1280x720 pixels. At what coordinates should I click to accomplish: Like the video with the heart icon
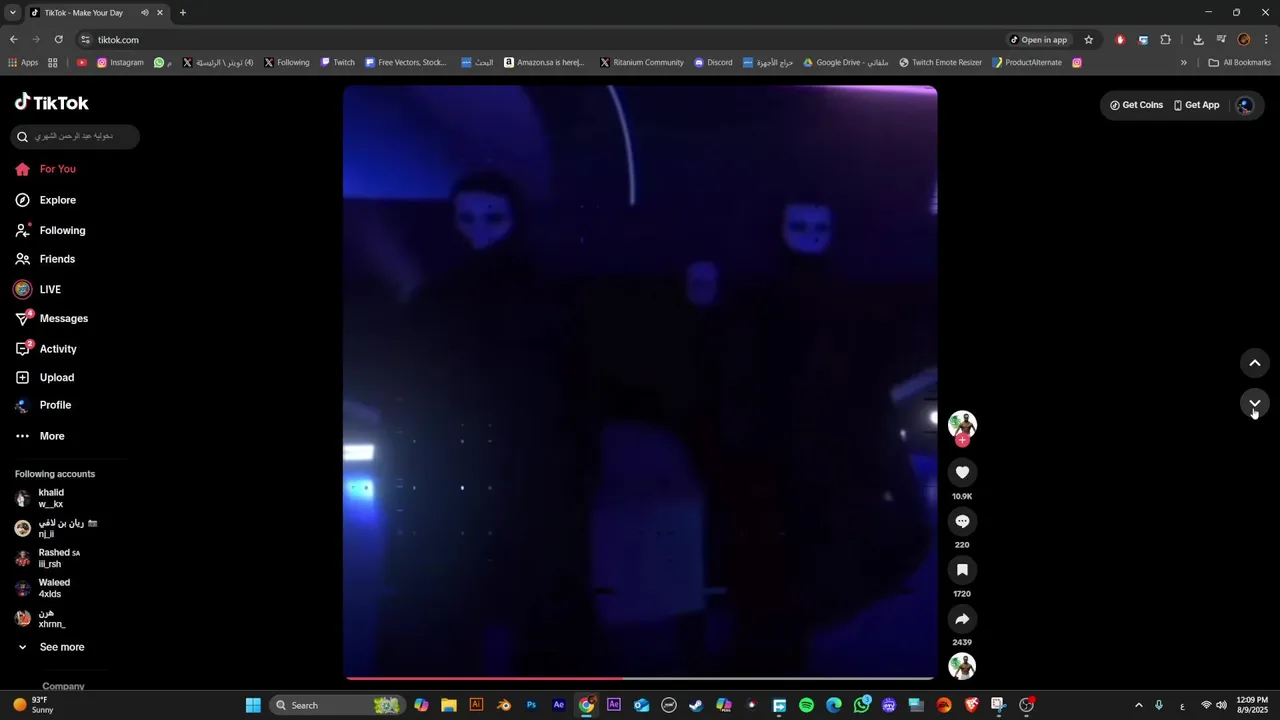click(x=962, y=472)
